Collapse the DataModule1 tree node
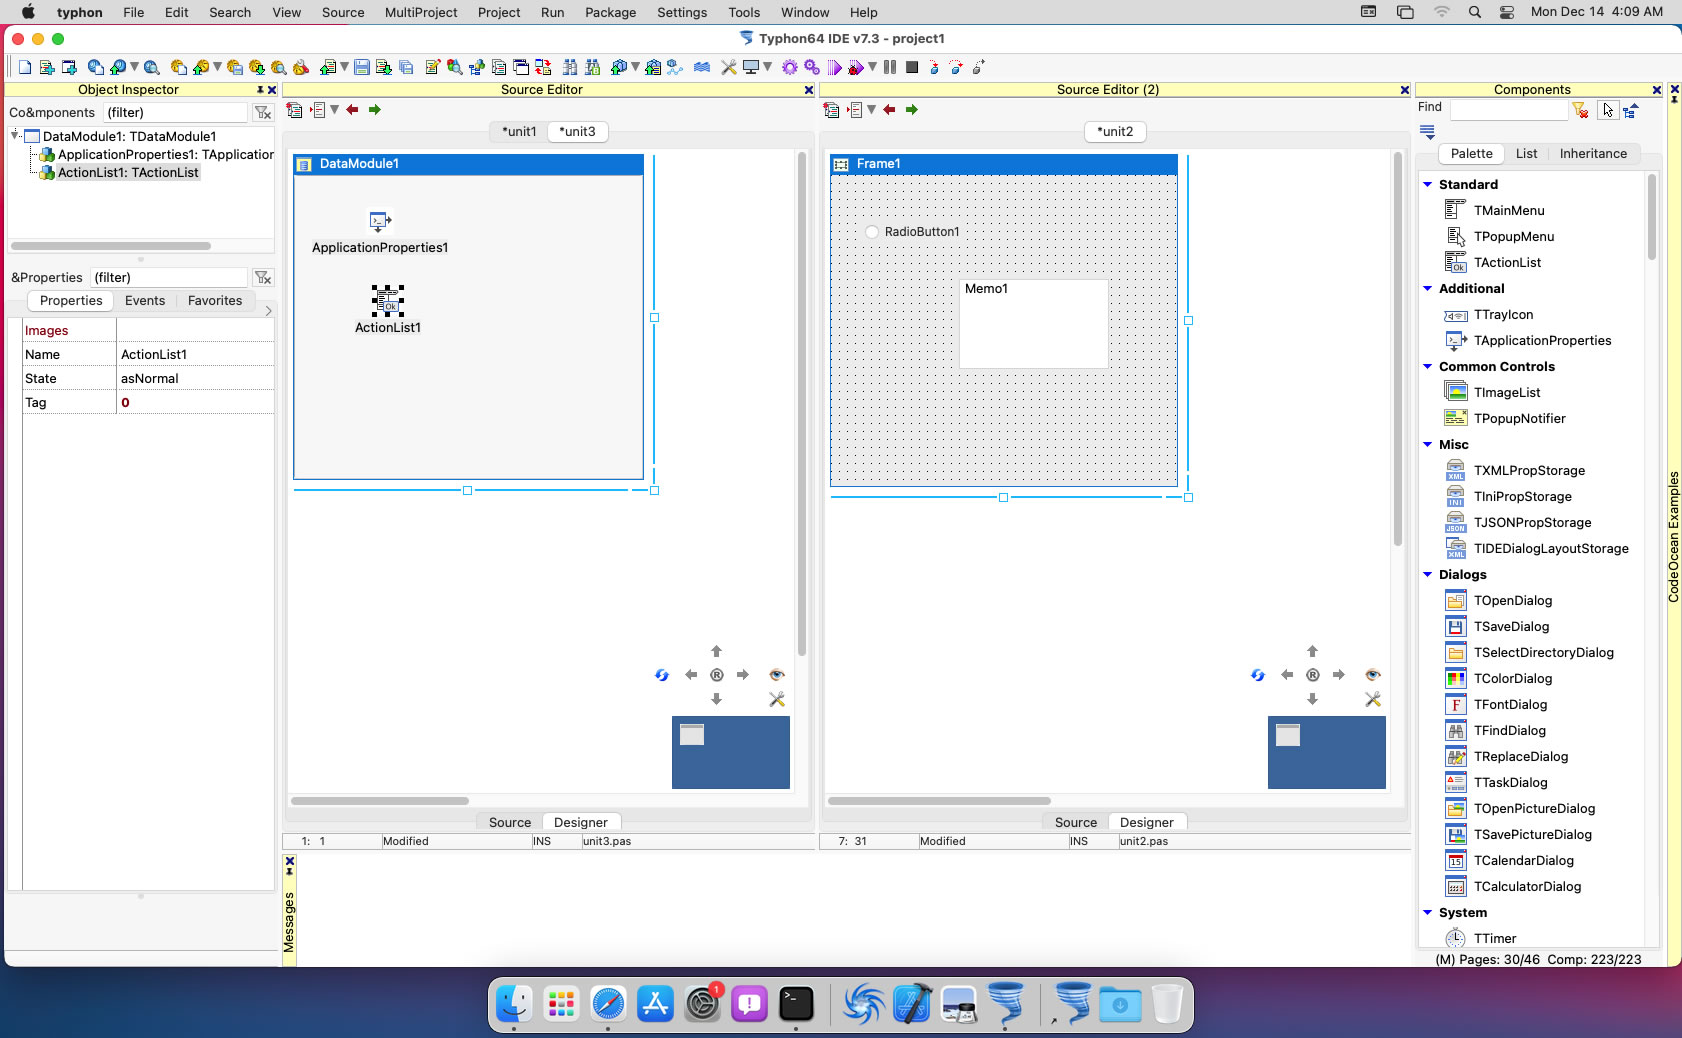Viewport: 1682px width, 1038px height. coord(15,135)
